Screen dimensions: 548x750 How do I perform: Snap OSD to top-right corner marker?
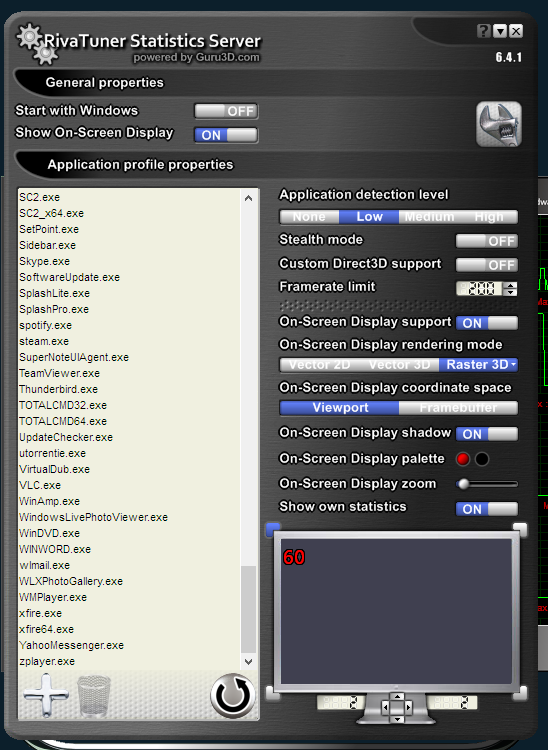tap(520, 529)
